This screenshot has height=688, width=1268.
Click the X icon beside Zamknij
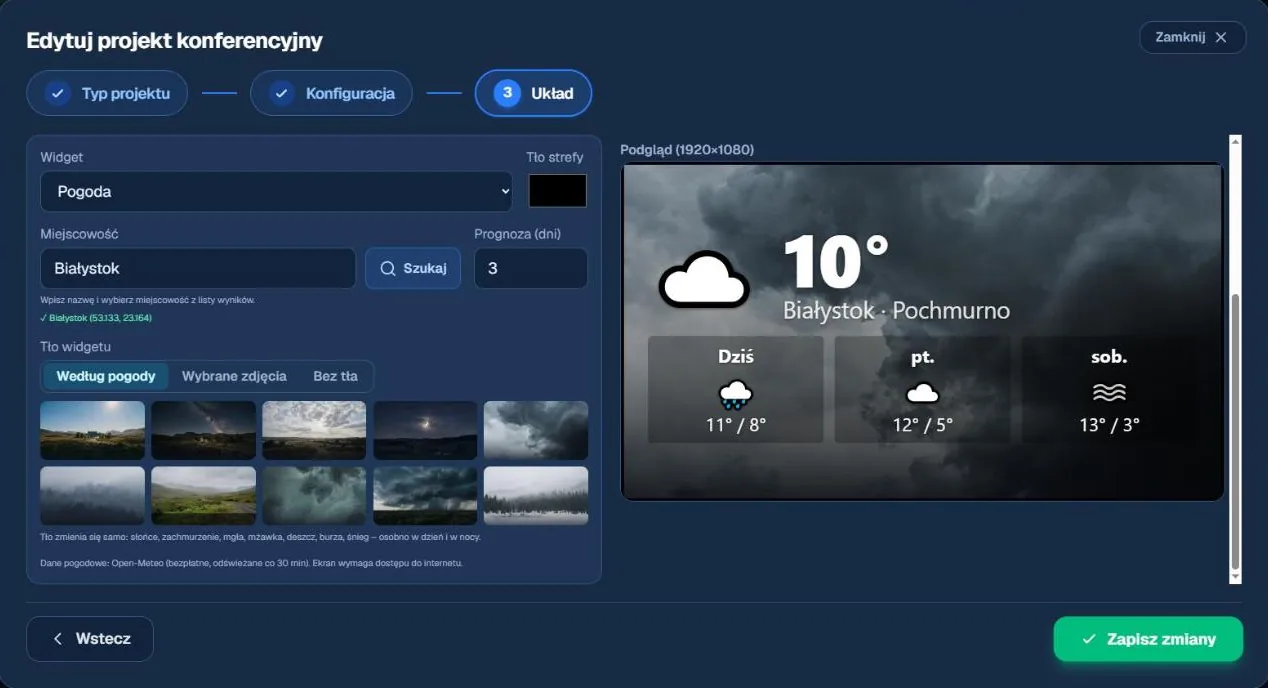(x=1221, y=37)
